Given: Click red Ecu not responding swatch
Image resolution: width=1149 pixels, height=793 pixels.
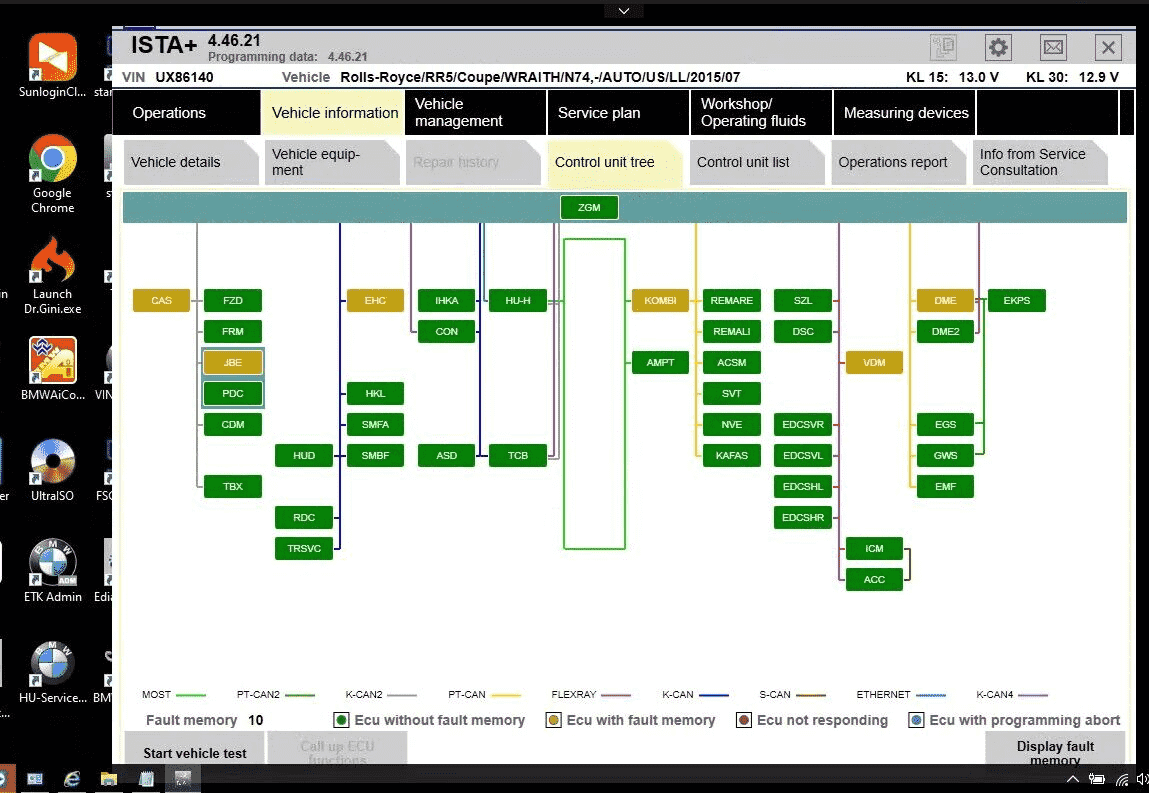Looking at the screenshot, I should pos(744,720).
